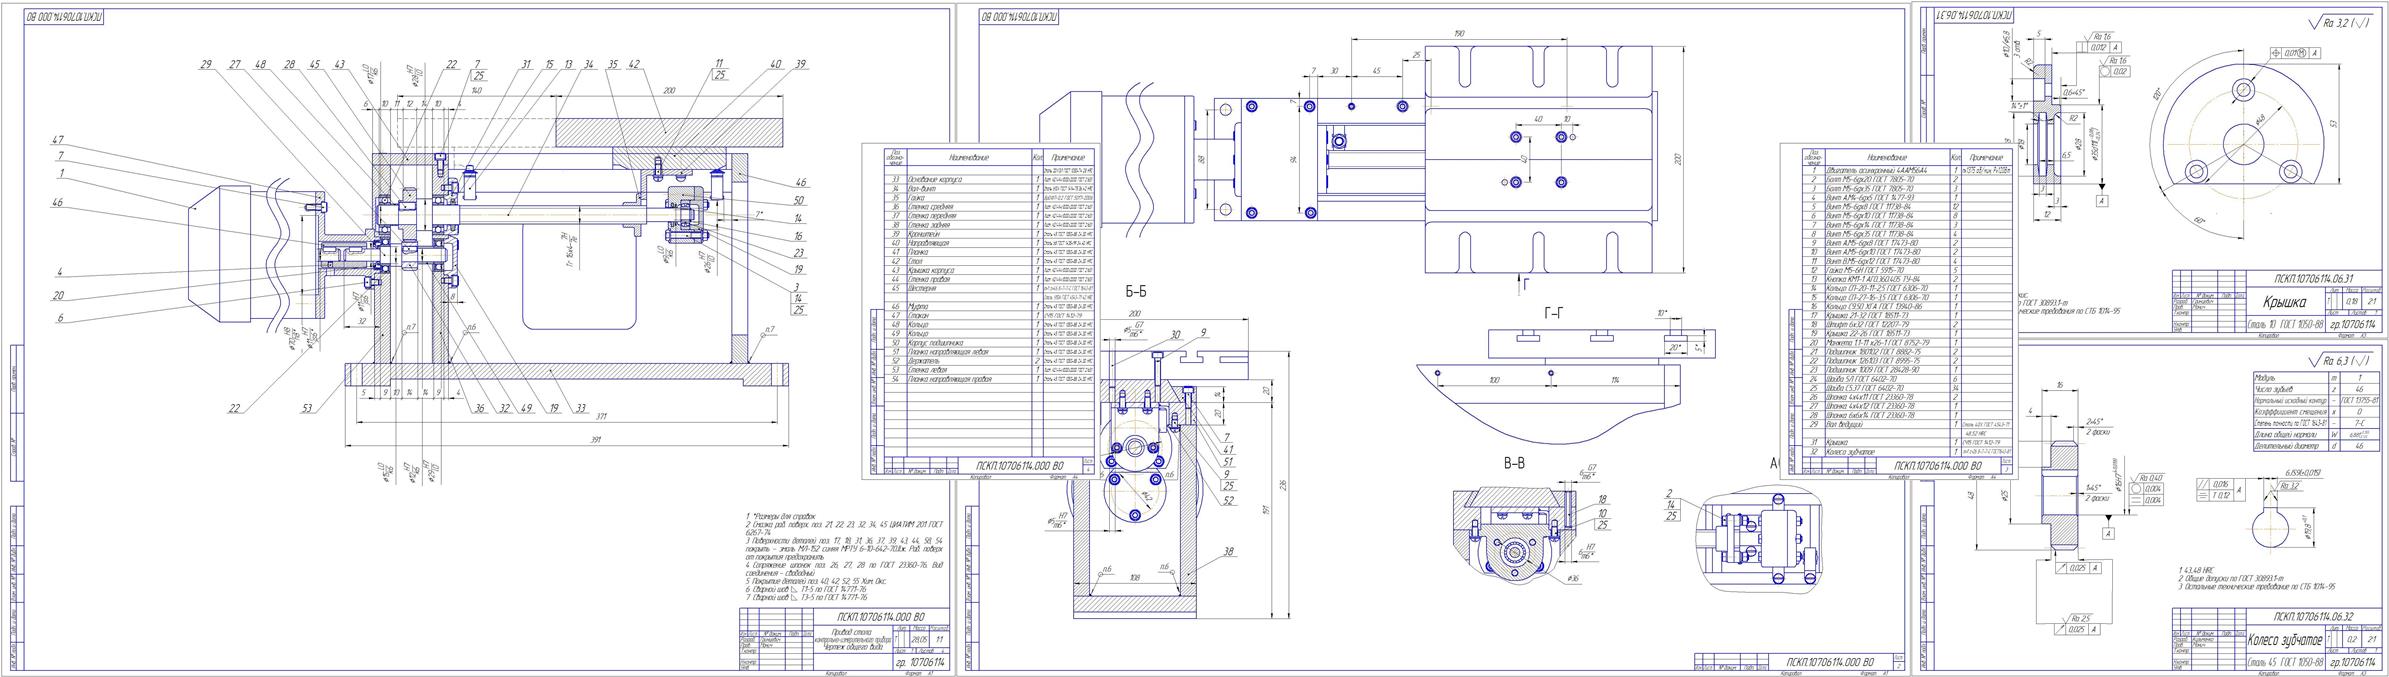
Task: Click the section label 'Б-Б'
Action: [x=1136, y=292]
